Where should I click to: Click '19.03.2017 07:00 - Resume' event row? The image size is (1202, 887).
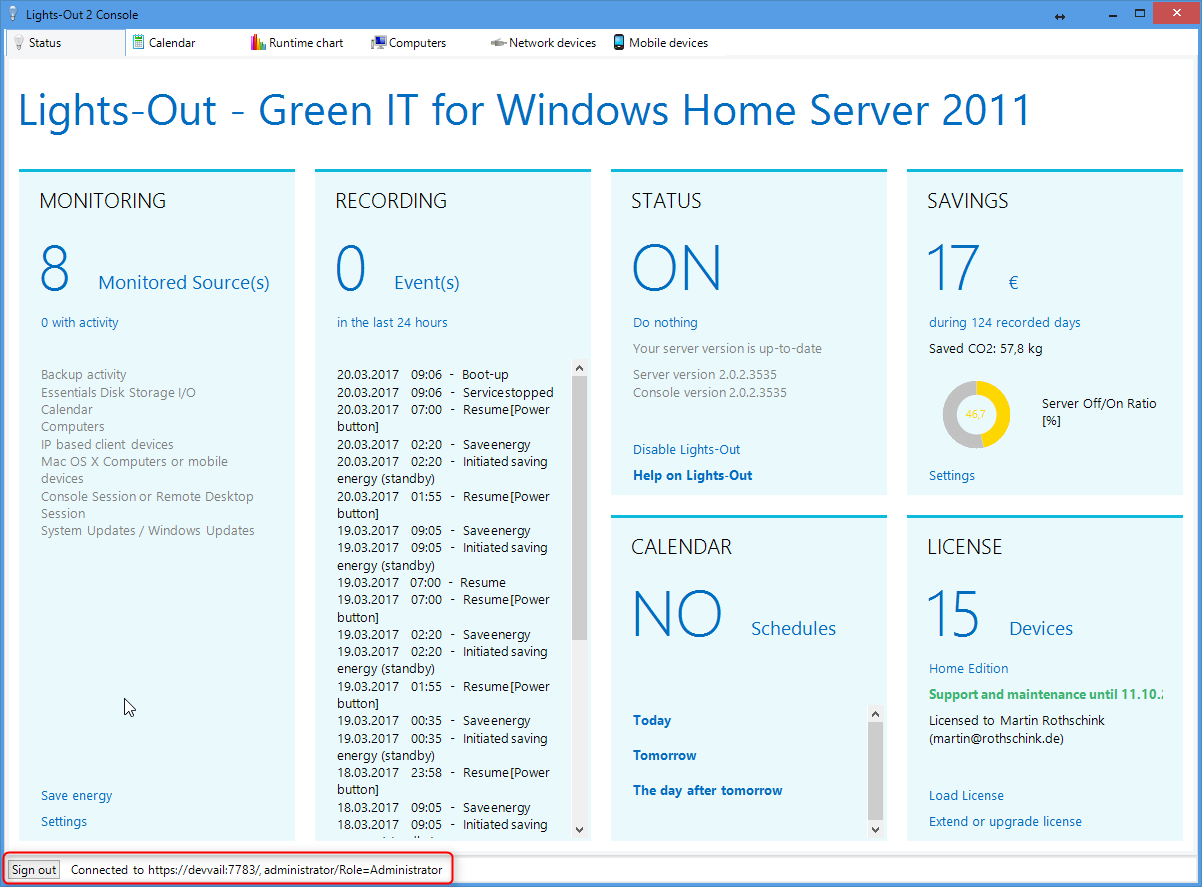(x=421, y=583)
